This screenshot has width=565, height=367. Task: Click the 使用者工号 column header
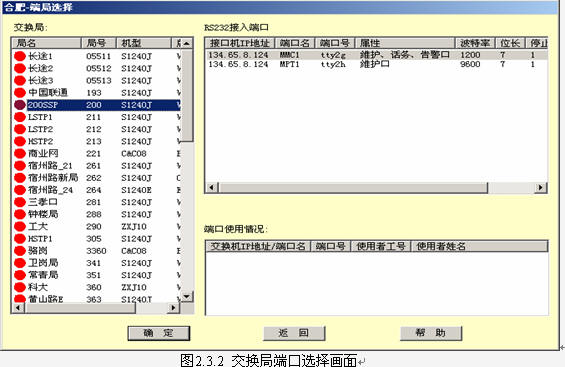[x=381, y=246]
